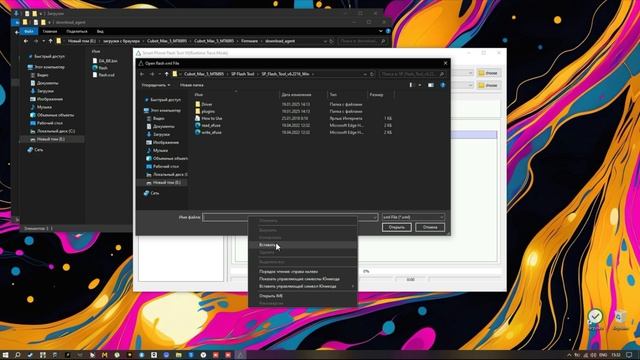Go back in the background Explorer window

(26, 41)
